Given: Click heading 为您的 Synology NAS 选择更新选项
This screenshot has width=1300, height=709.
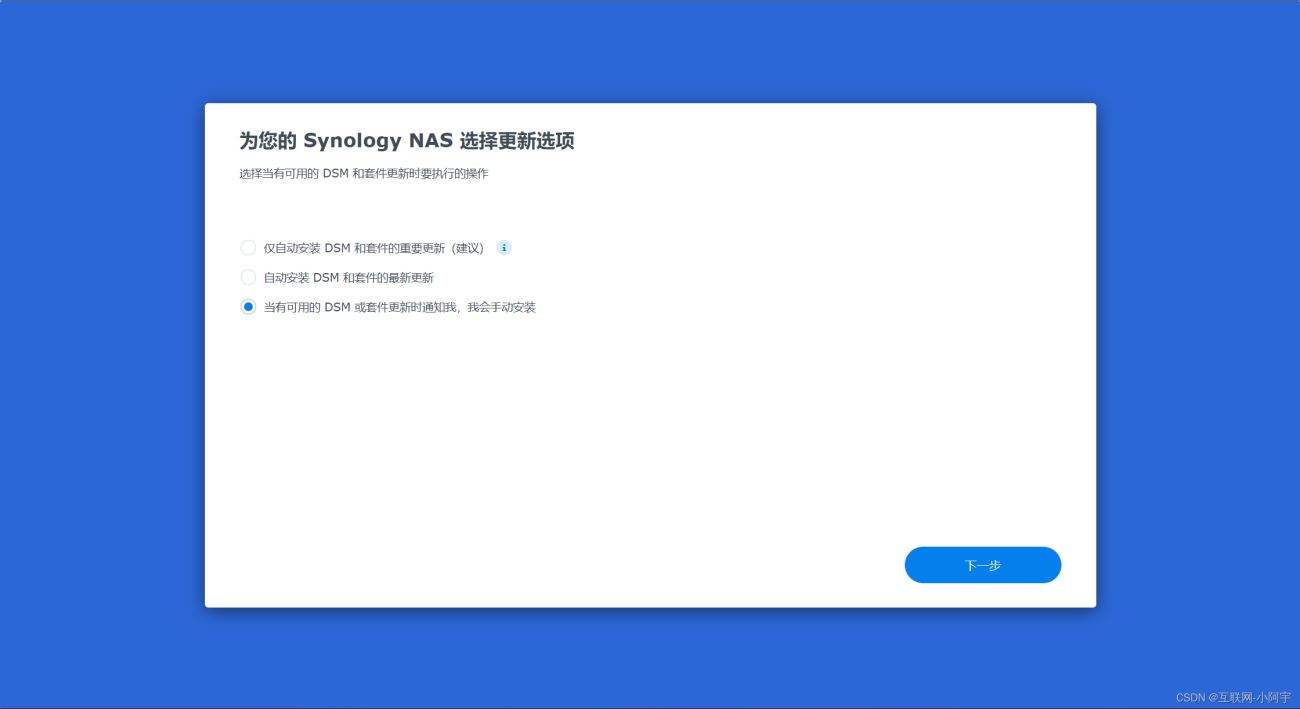Looking at the screenshot, I should tap(407, 141).
